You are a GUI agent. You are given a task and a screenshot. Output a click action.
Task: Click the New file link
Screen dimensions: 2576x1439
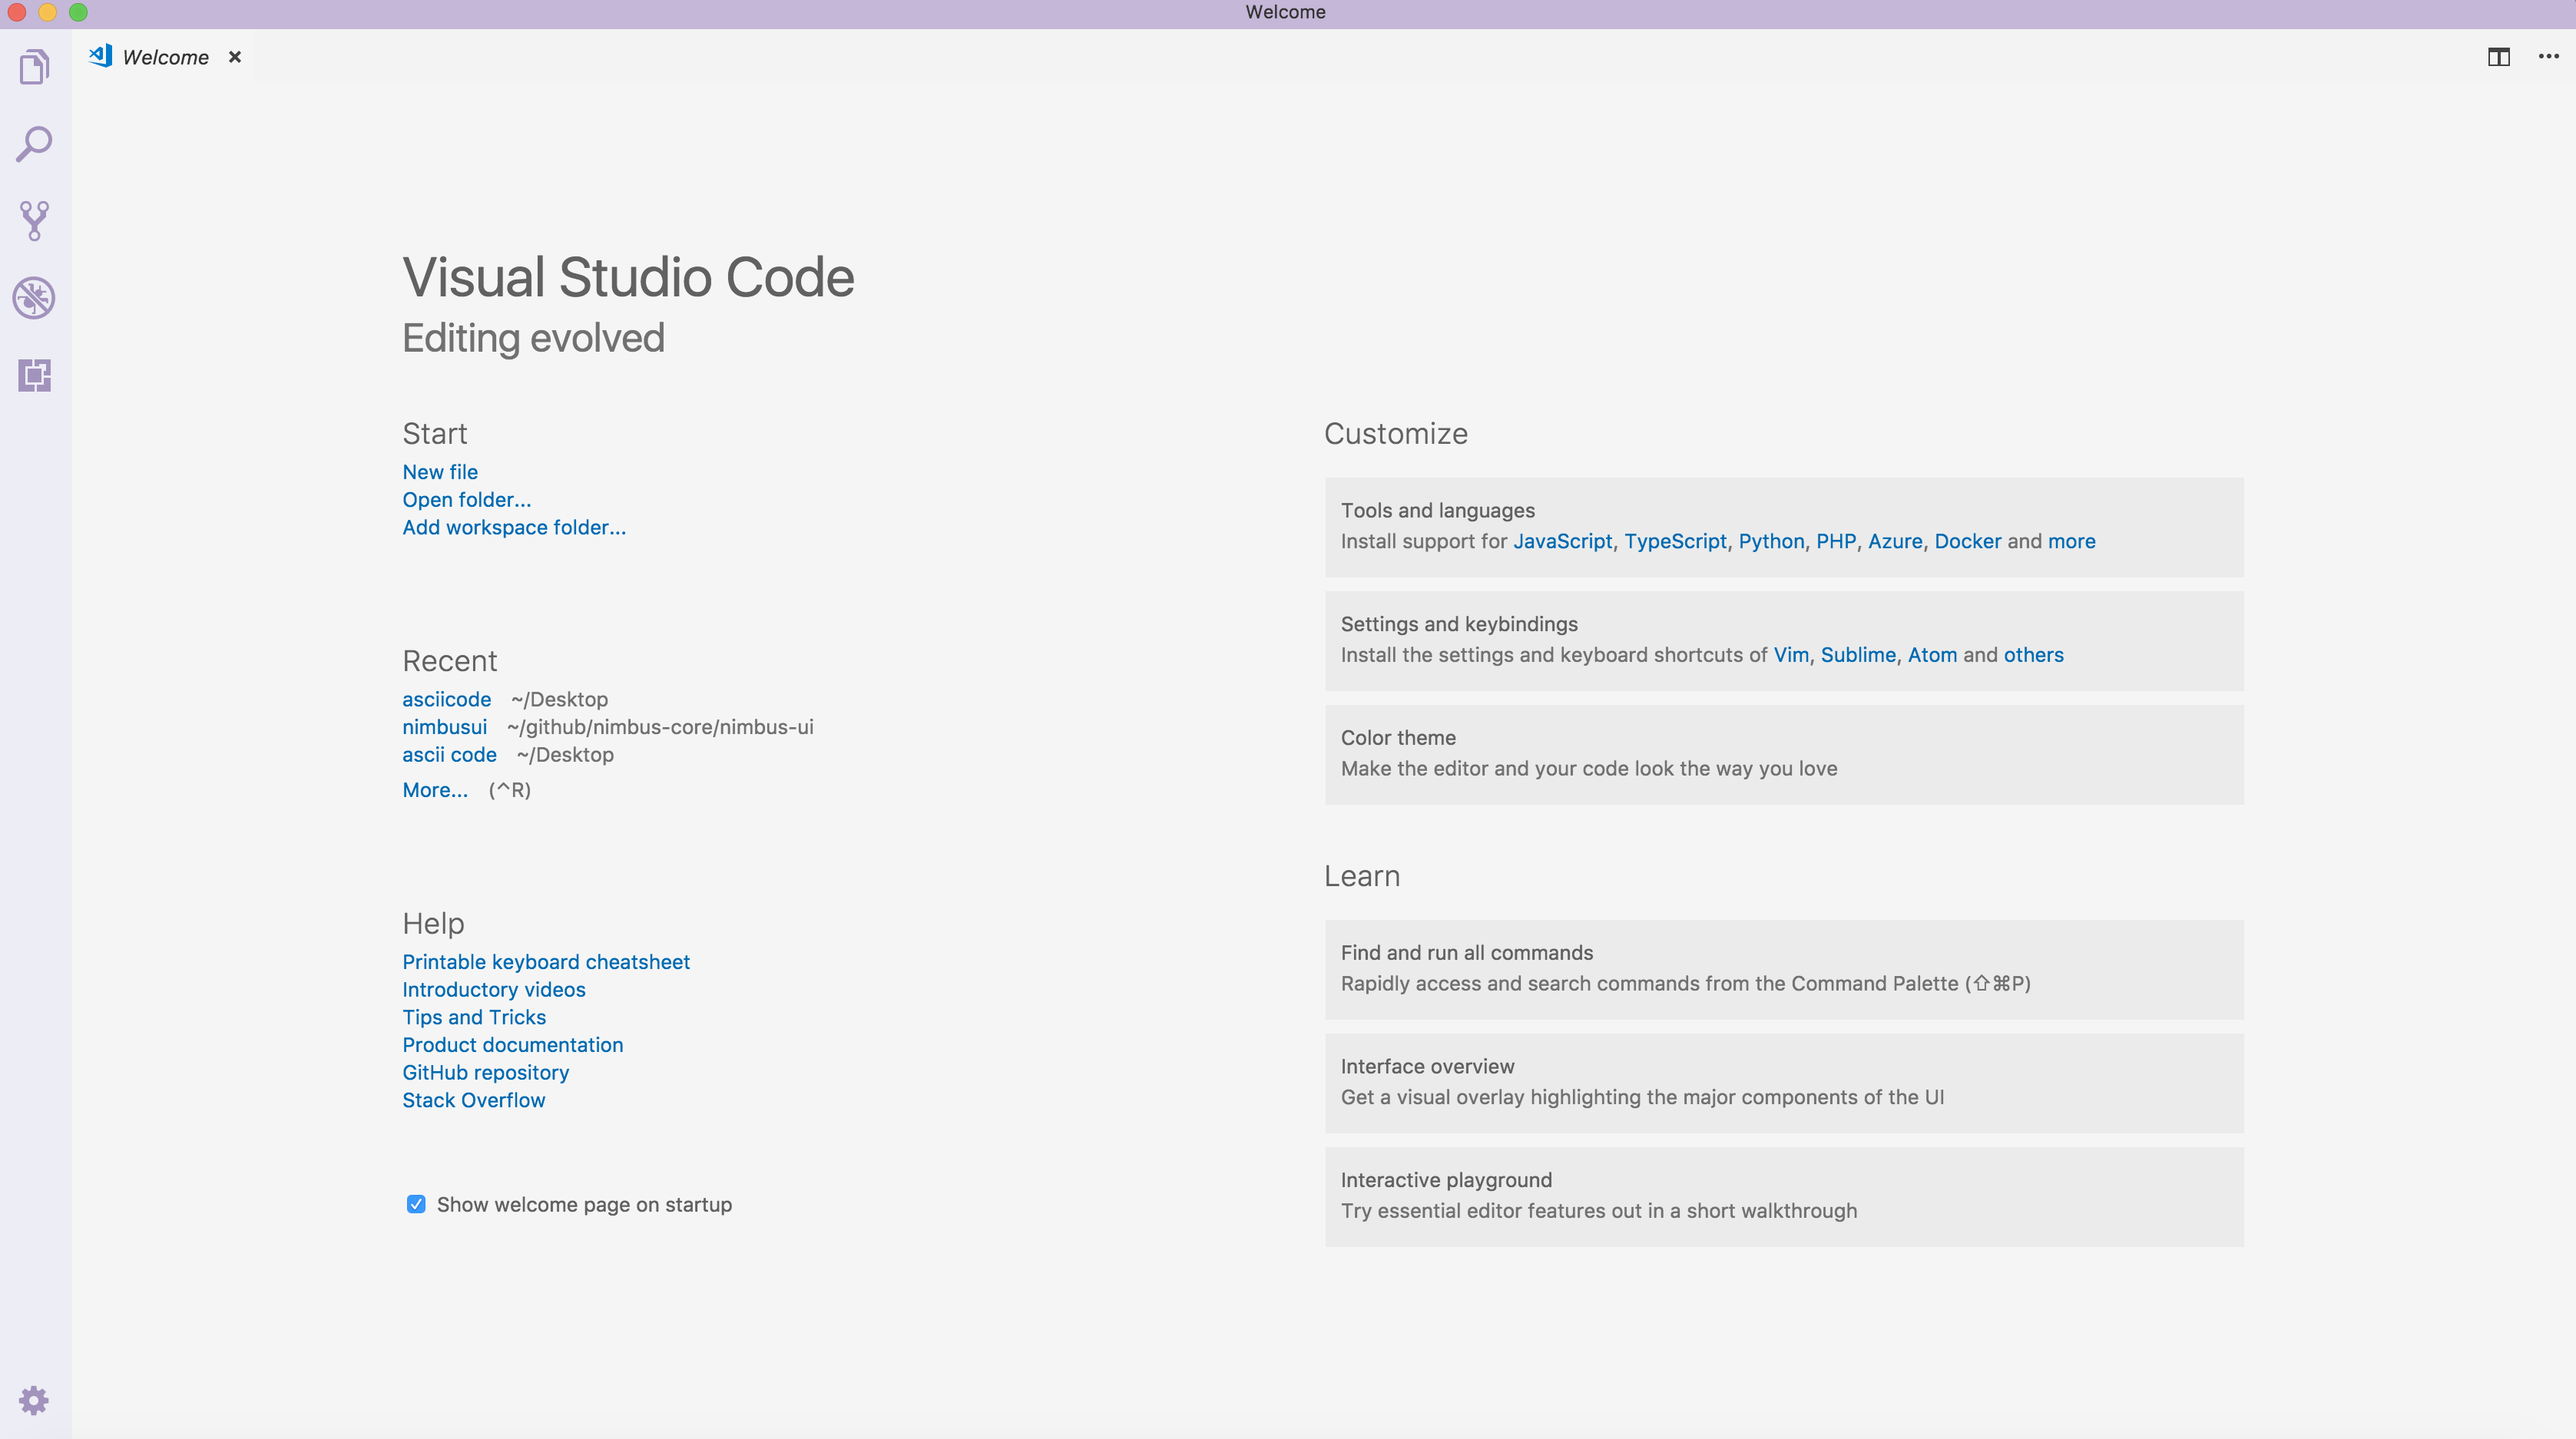click(440, 472)
